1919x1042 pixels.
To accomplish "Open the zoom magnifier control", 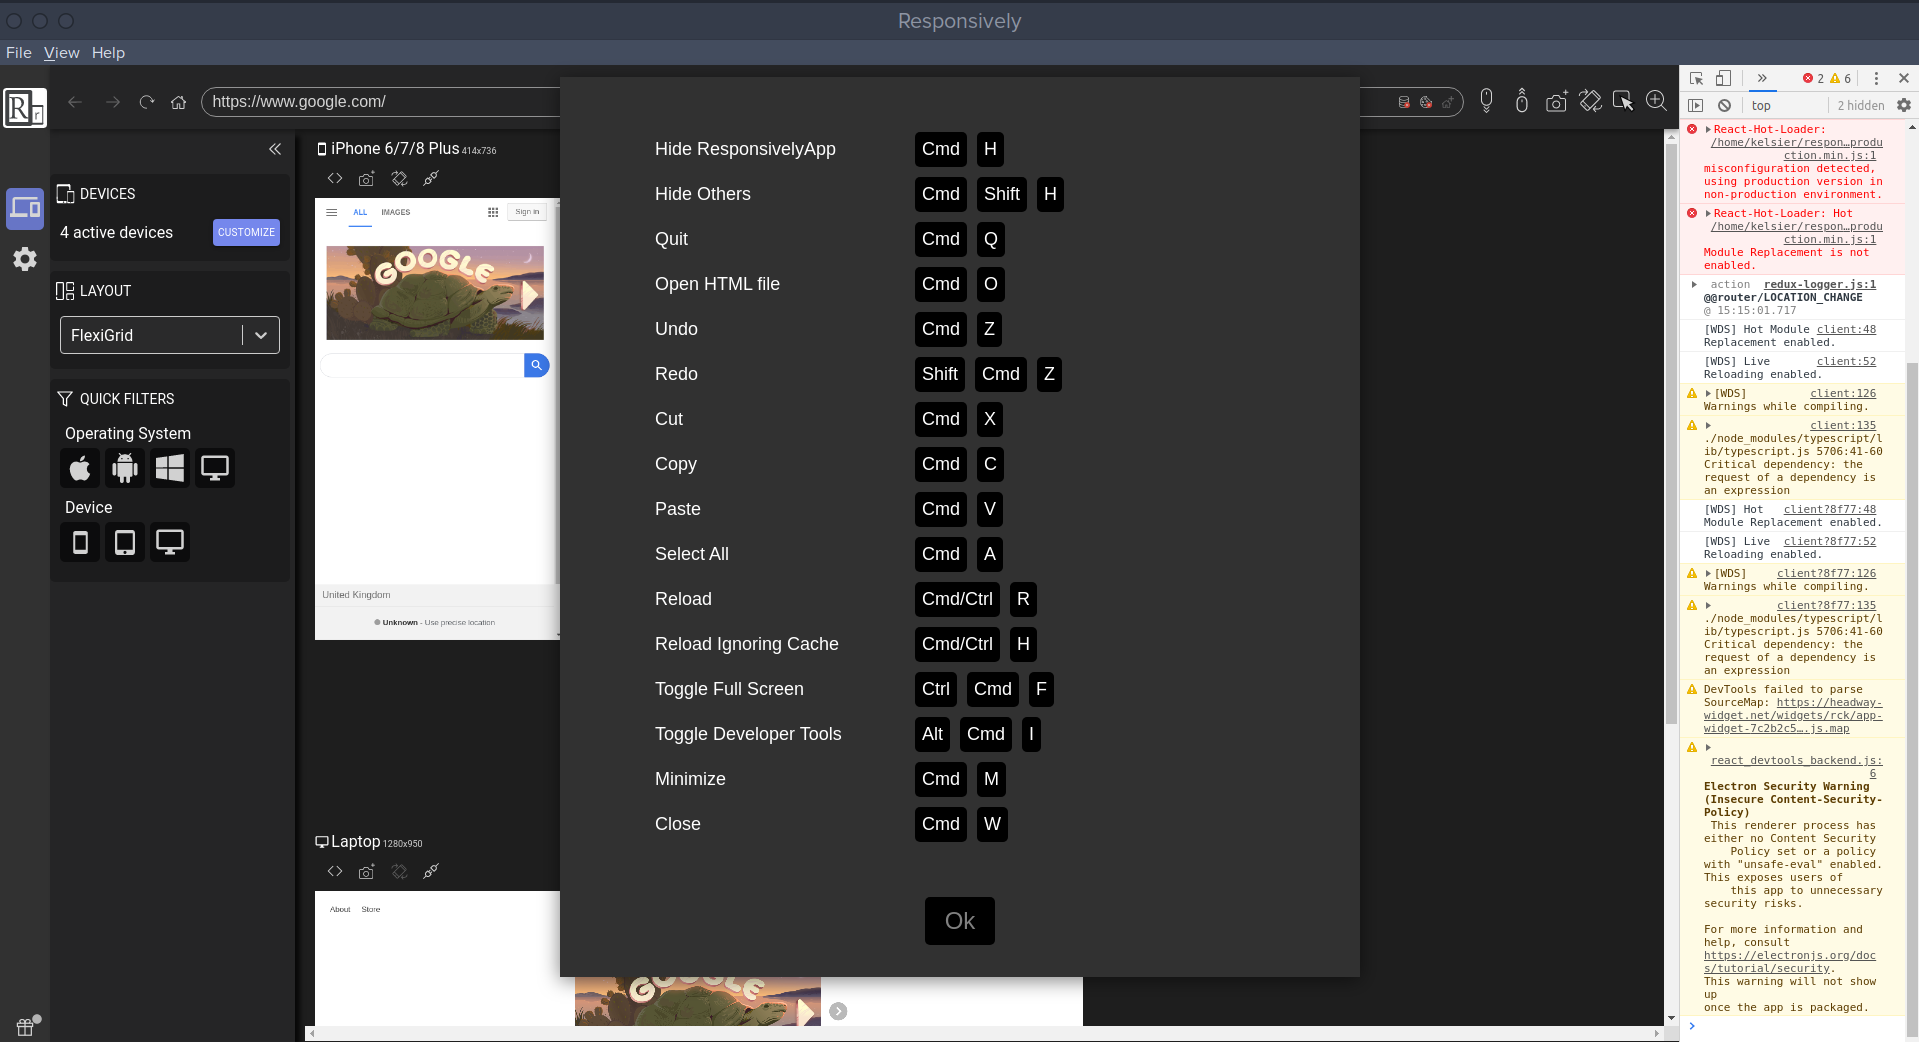I will click(1656, 101).
